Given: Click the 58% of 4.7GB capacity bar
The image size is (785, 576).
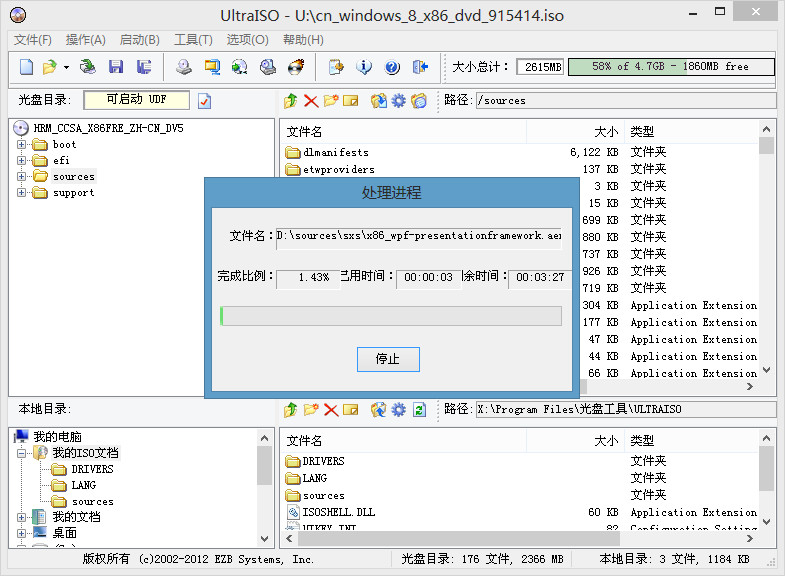Looking at the screenshot, I should click(671, 67).
